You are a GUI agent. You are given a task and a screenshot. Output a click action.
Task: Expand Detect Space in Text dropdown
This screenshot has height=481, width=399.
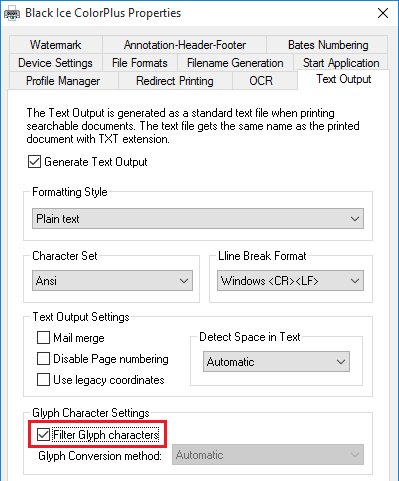tap(276, 362)
